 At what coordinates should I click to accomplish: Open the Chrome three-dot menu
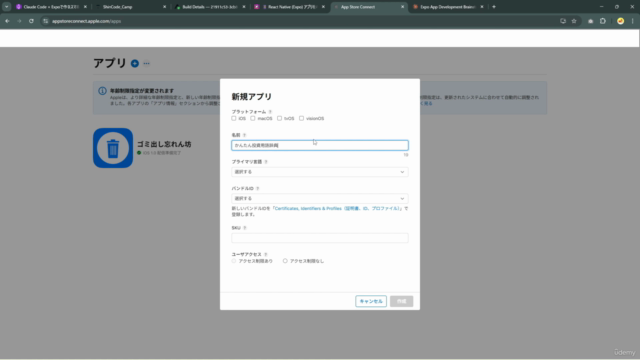[x=633, y=21]
